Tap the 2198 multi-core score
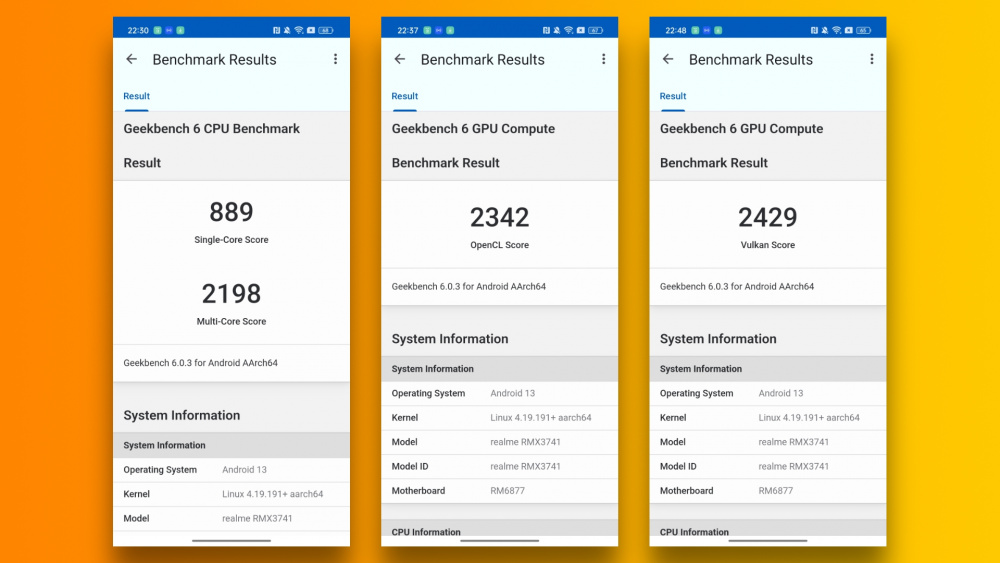Screen dimensions: 1000x563 tap(232, 294)
